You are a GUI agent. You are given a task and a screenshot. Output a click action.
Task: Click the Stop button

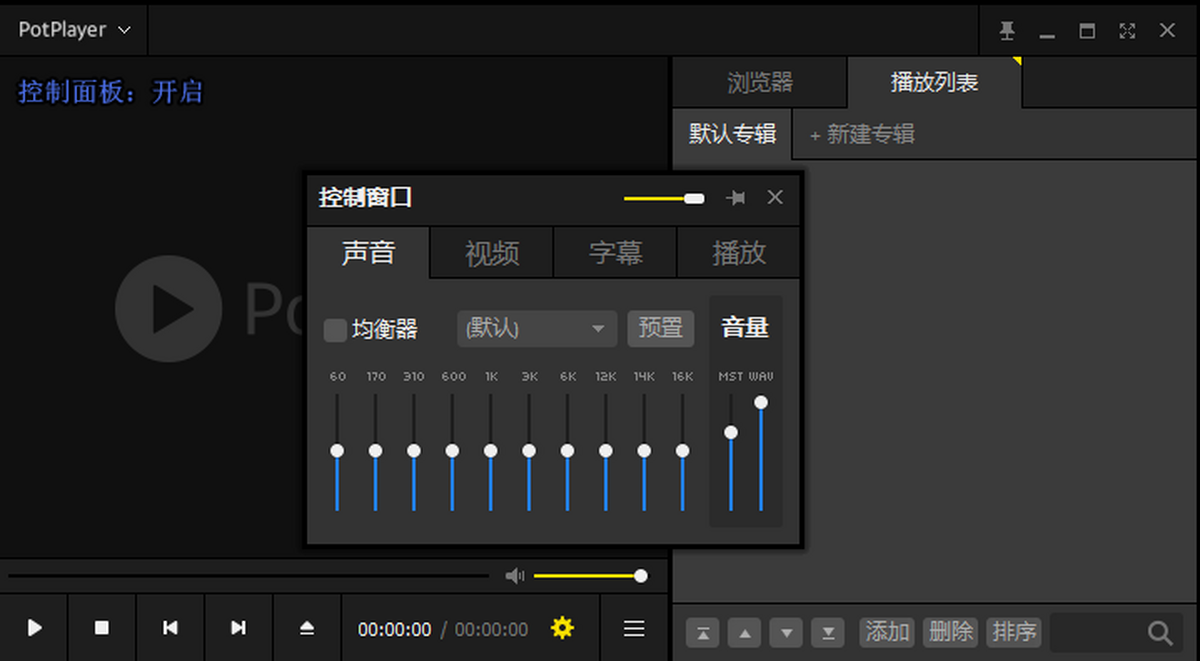pyautogui.click(x=102, y=628)
